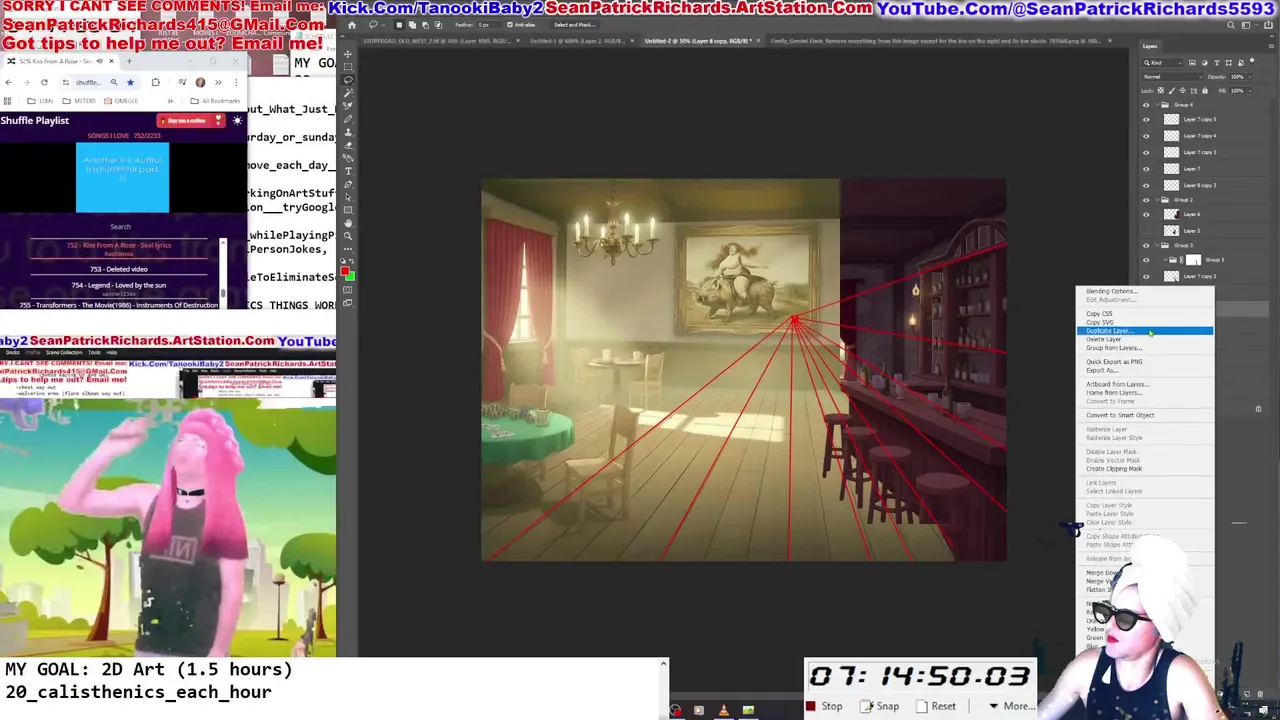Image resolution: width=1280 pixels, height=720 pixels.
Task: Select the Type tool
Action: click(348, 171)
